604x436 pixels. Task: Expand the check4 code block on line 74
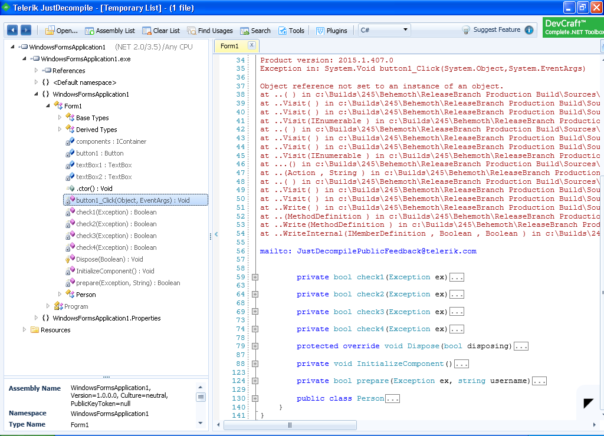(255, 329)
